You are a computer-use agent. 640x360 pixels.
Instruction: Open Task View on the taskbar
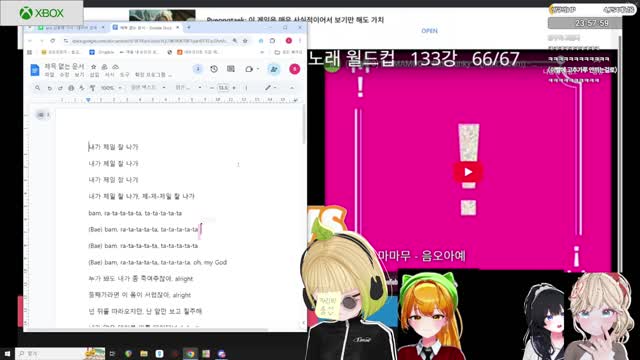click(113, 353)
